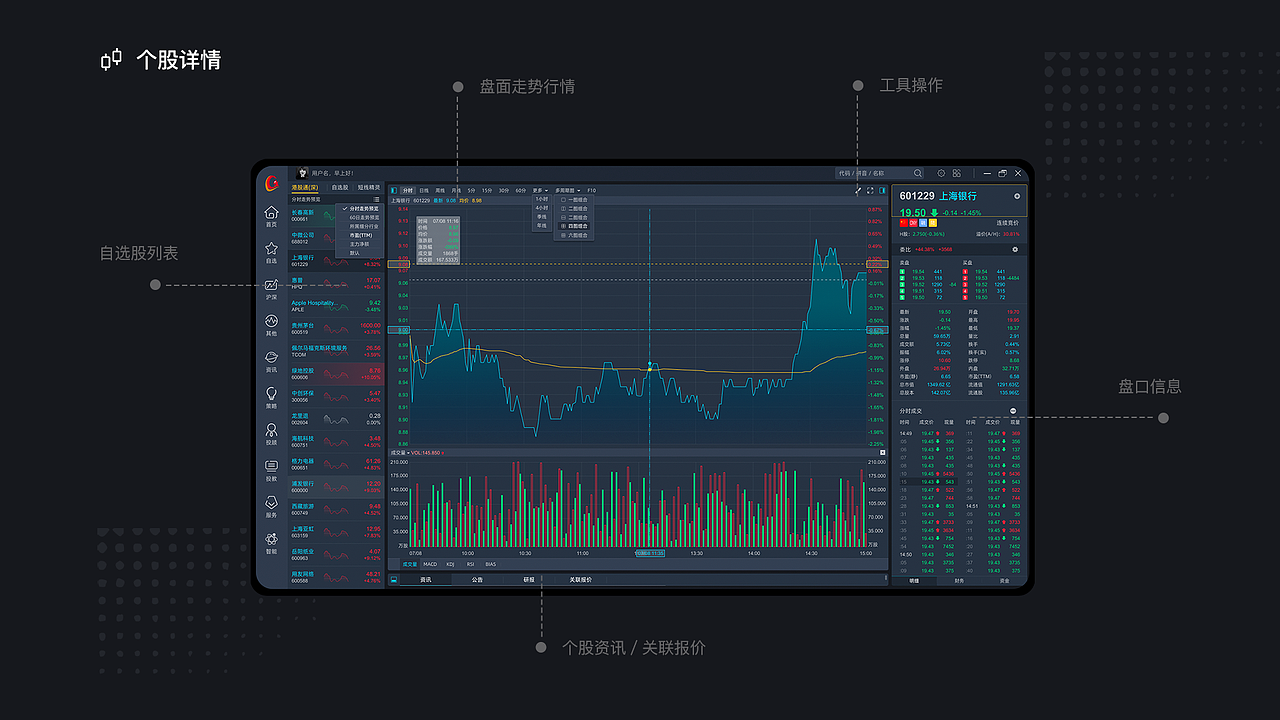Click the search magnifier in the title bar
Image resolution: width=1280 pixels, height=720 pixels.
pos(918,173)
